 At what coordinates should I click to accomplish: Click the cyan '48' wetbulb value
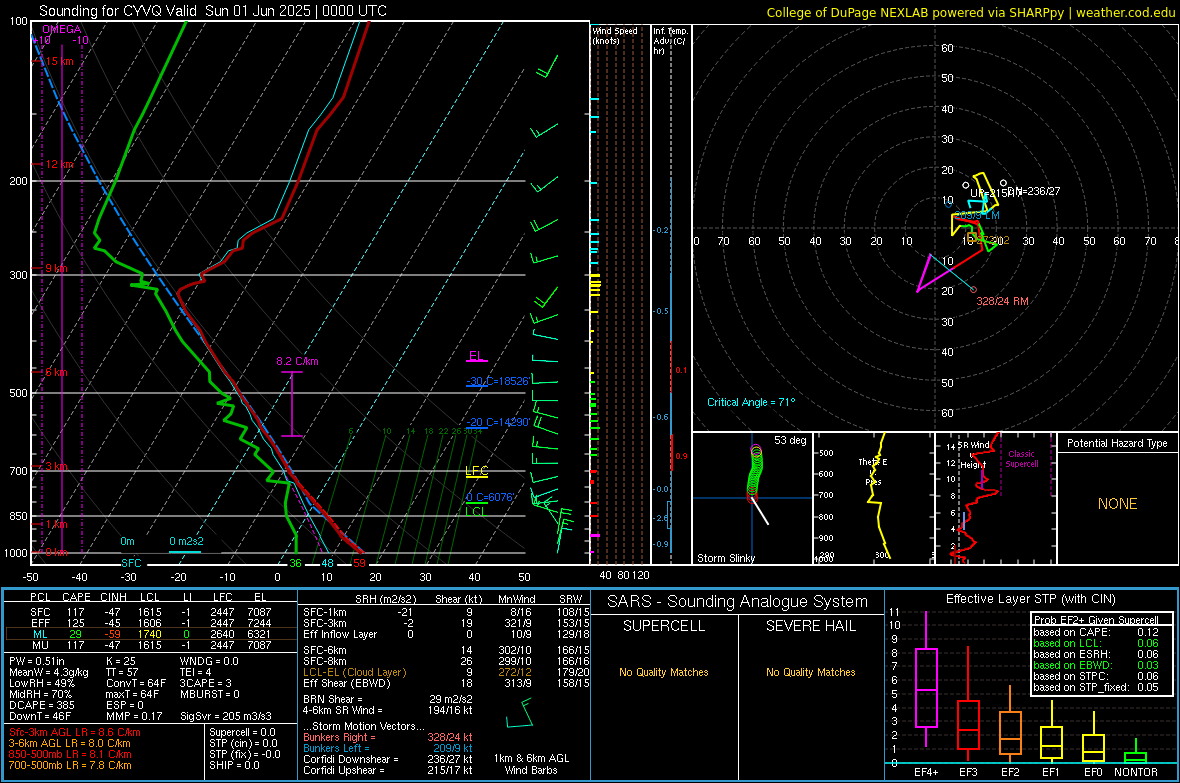coord(327,563)
